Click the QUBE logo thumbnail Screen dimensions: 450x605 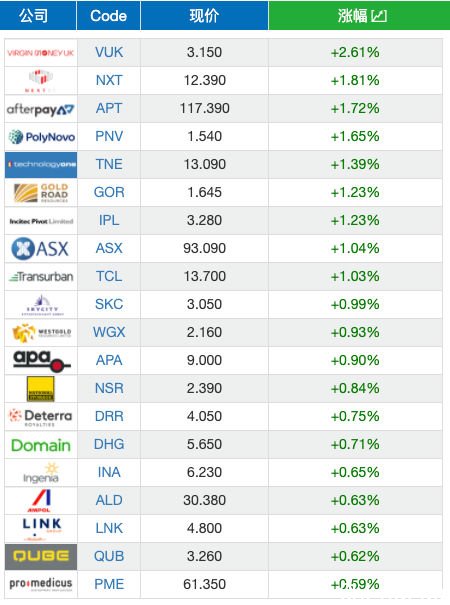point(41,557)
